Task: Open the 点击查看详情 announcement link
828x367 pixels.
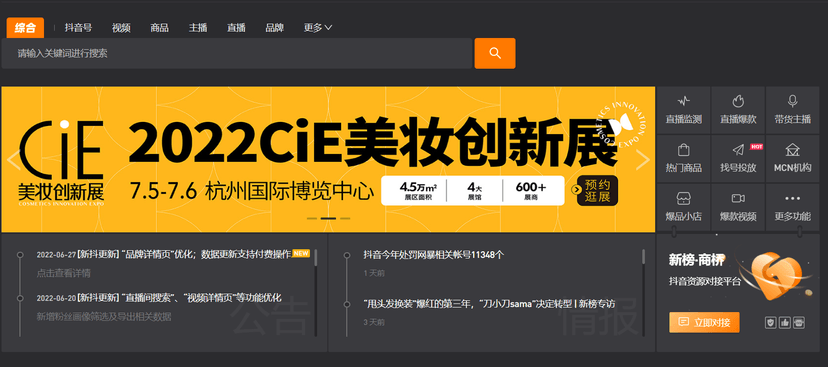Action: tap(63, 274)
